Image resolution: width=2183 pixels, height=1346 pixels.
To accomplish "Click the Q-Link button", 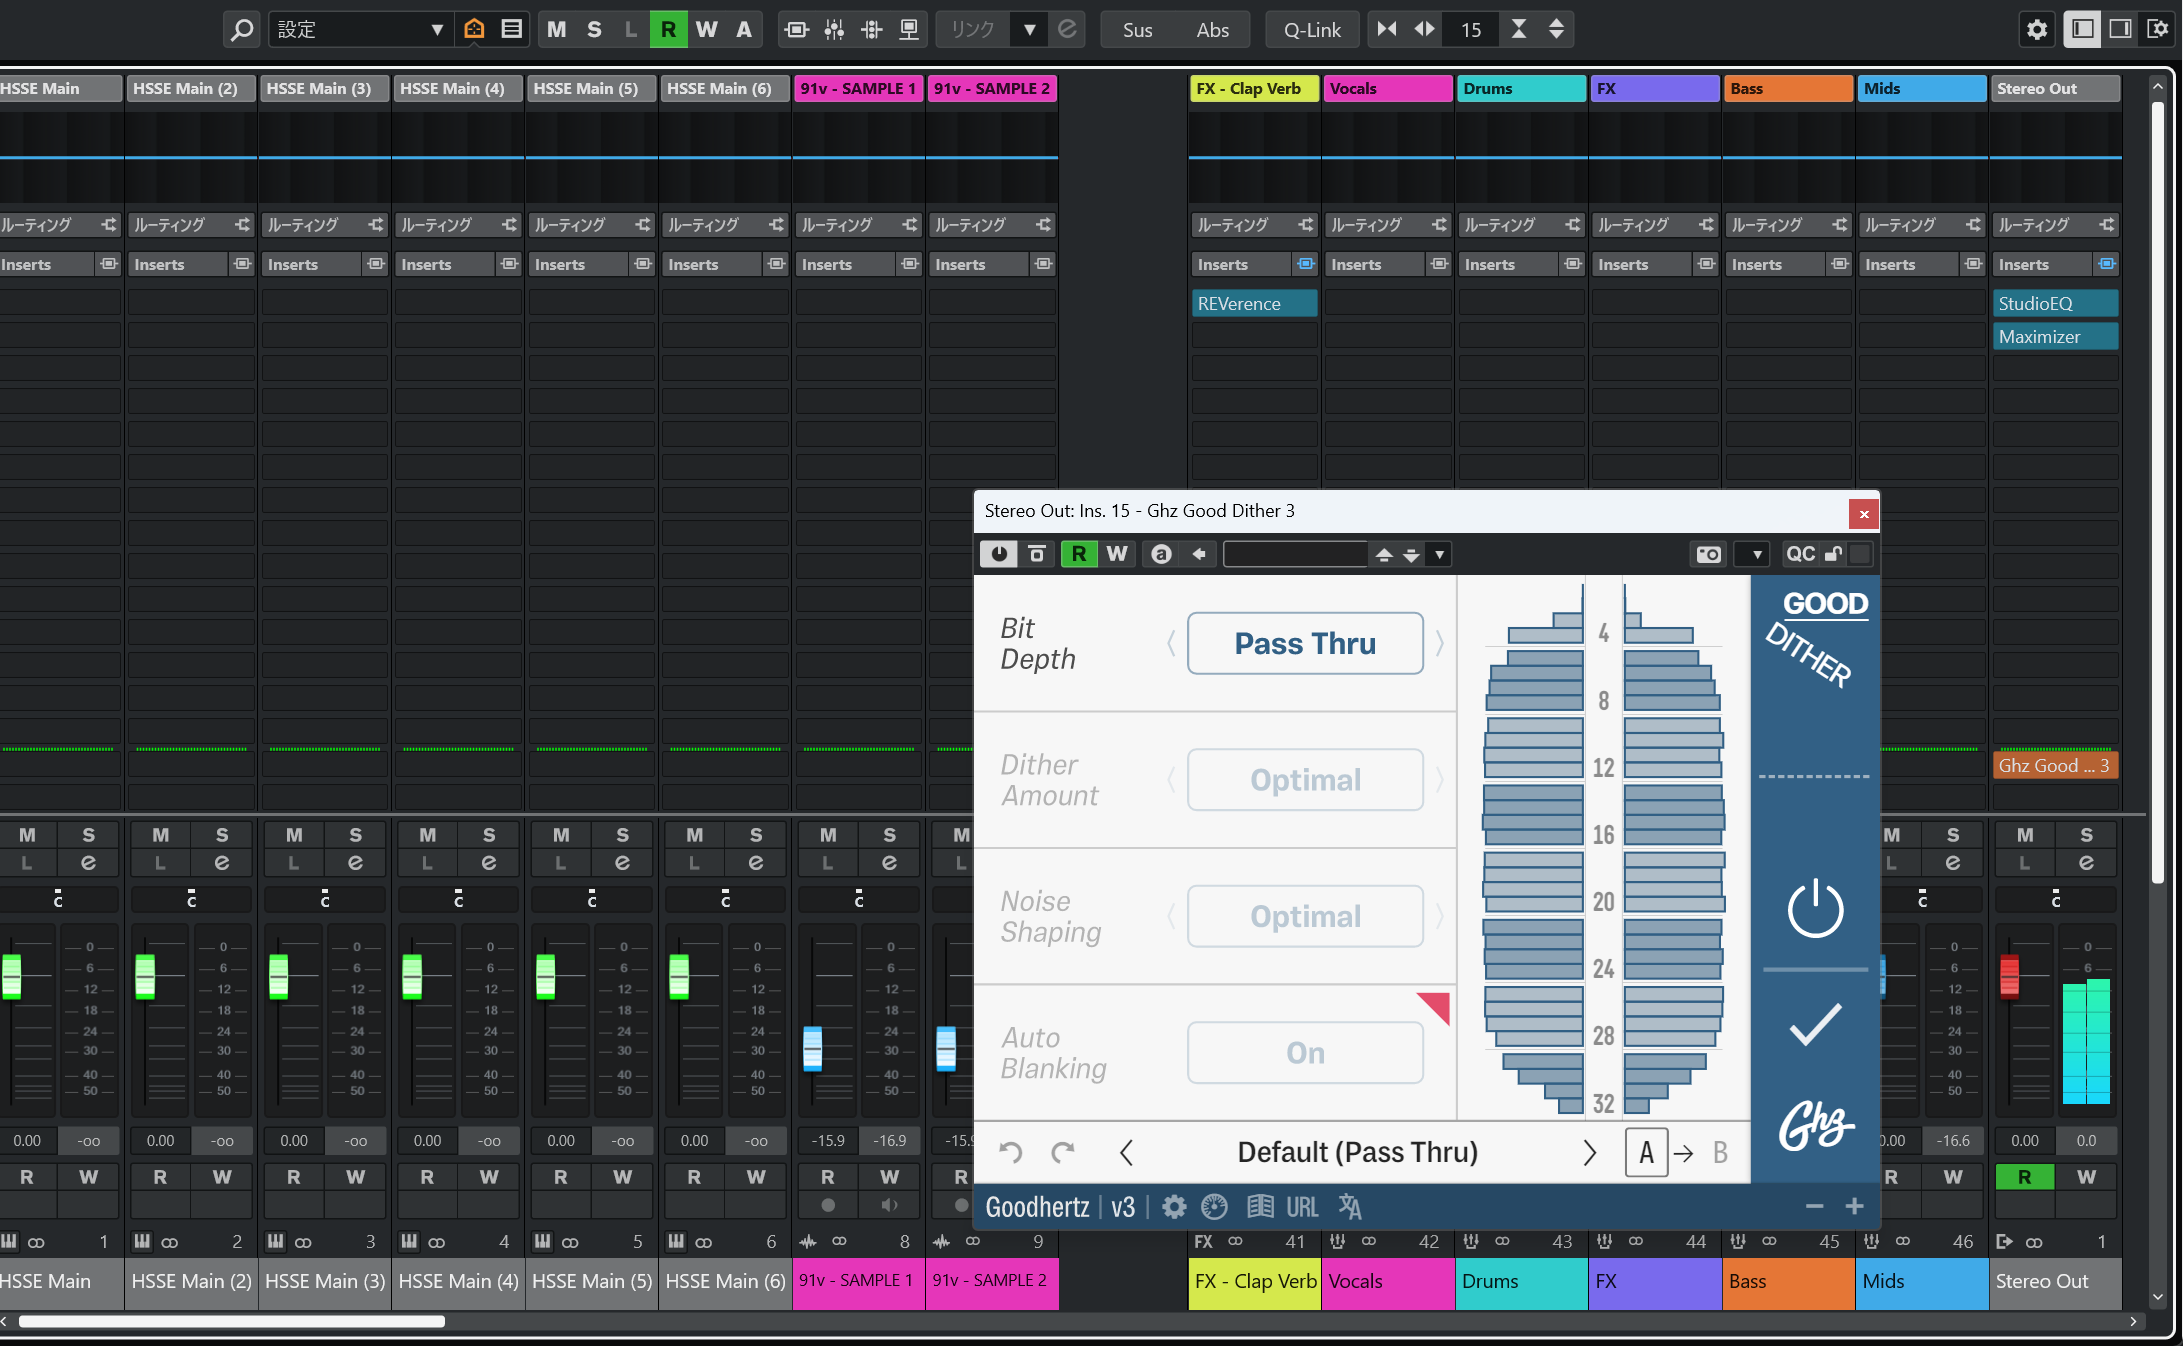I will [1312, 30].
